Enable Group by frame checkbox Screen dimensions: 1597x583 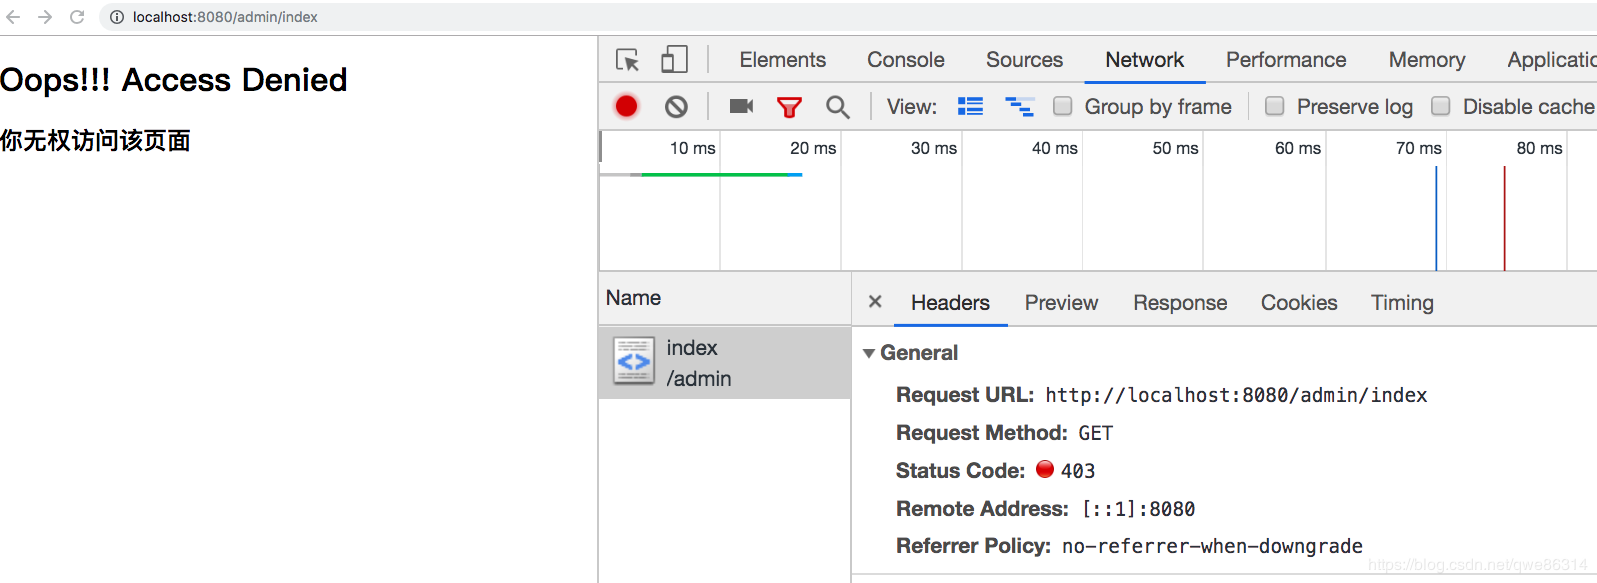[1063, 106]
